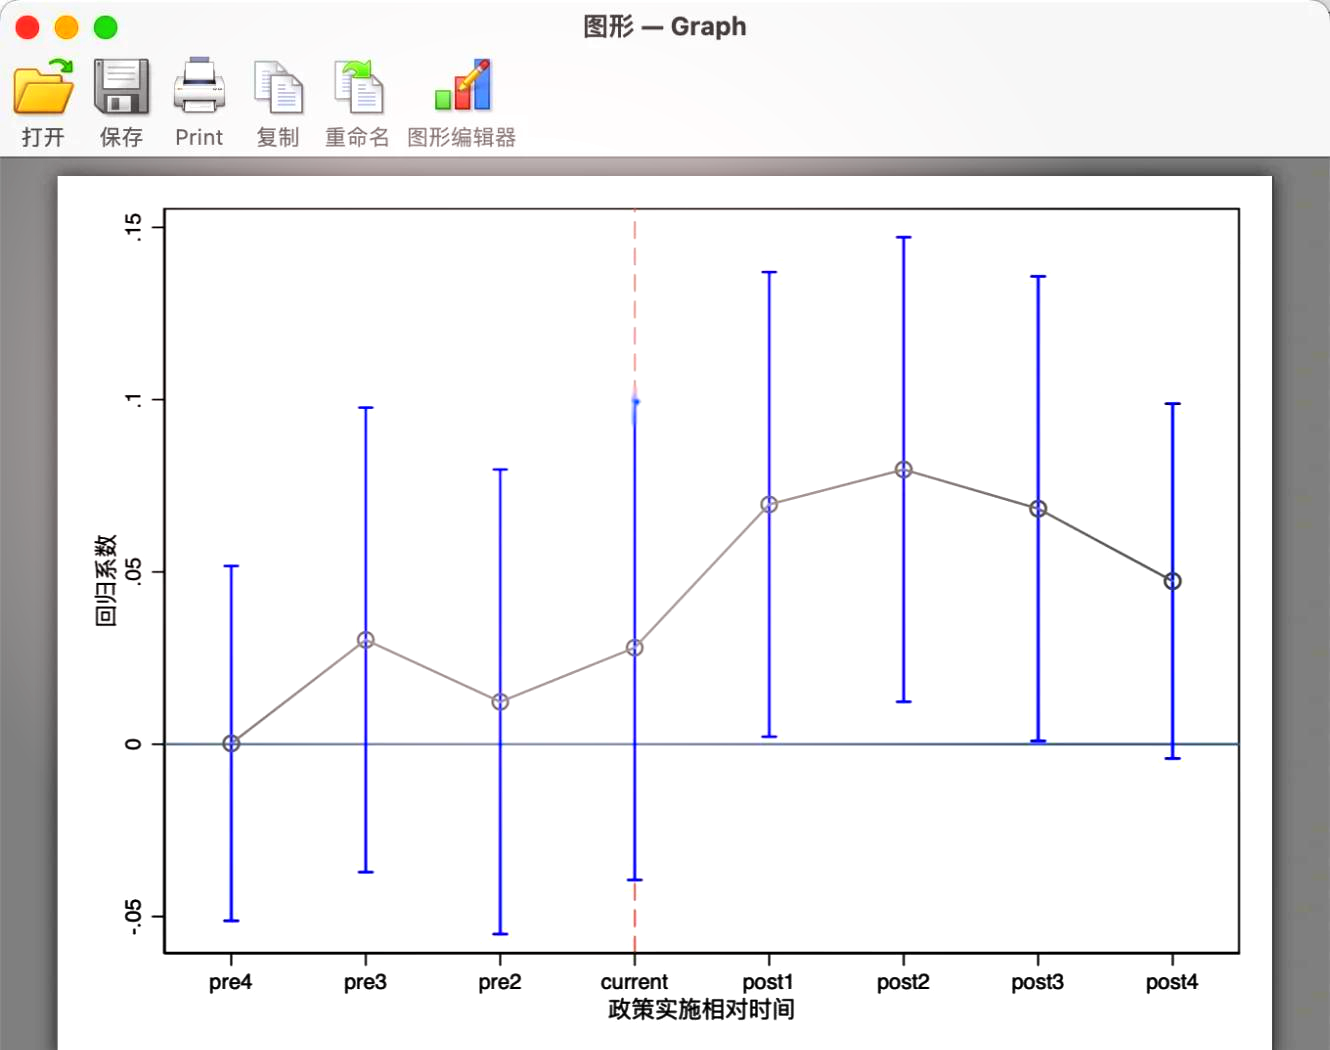
Task: Click the pre4 x-axis label
Action: 230,982
